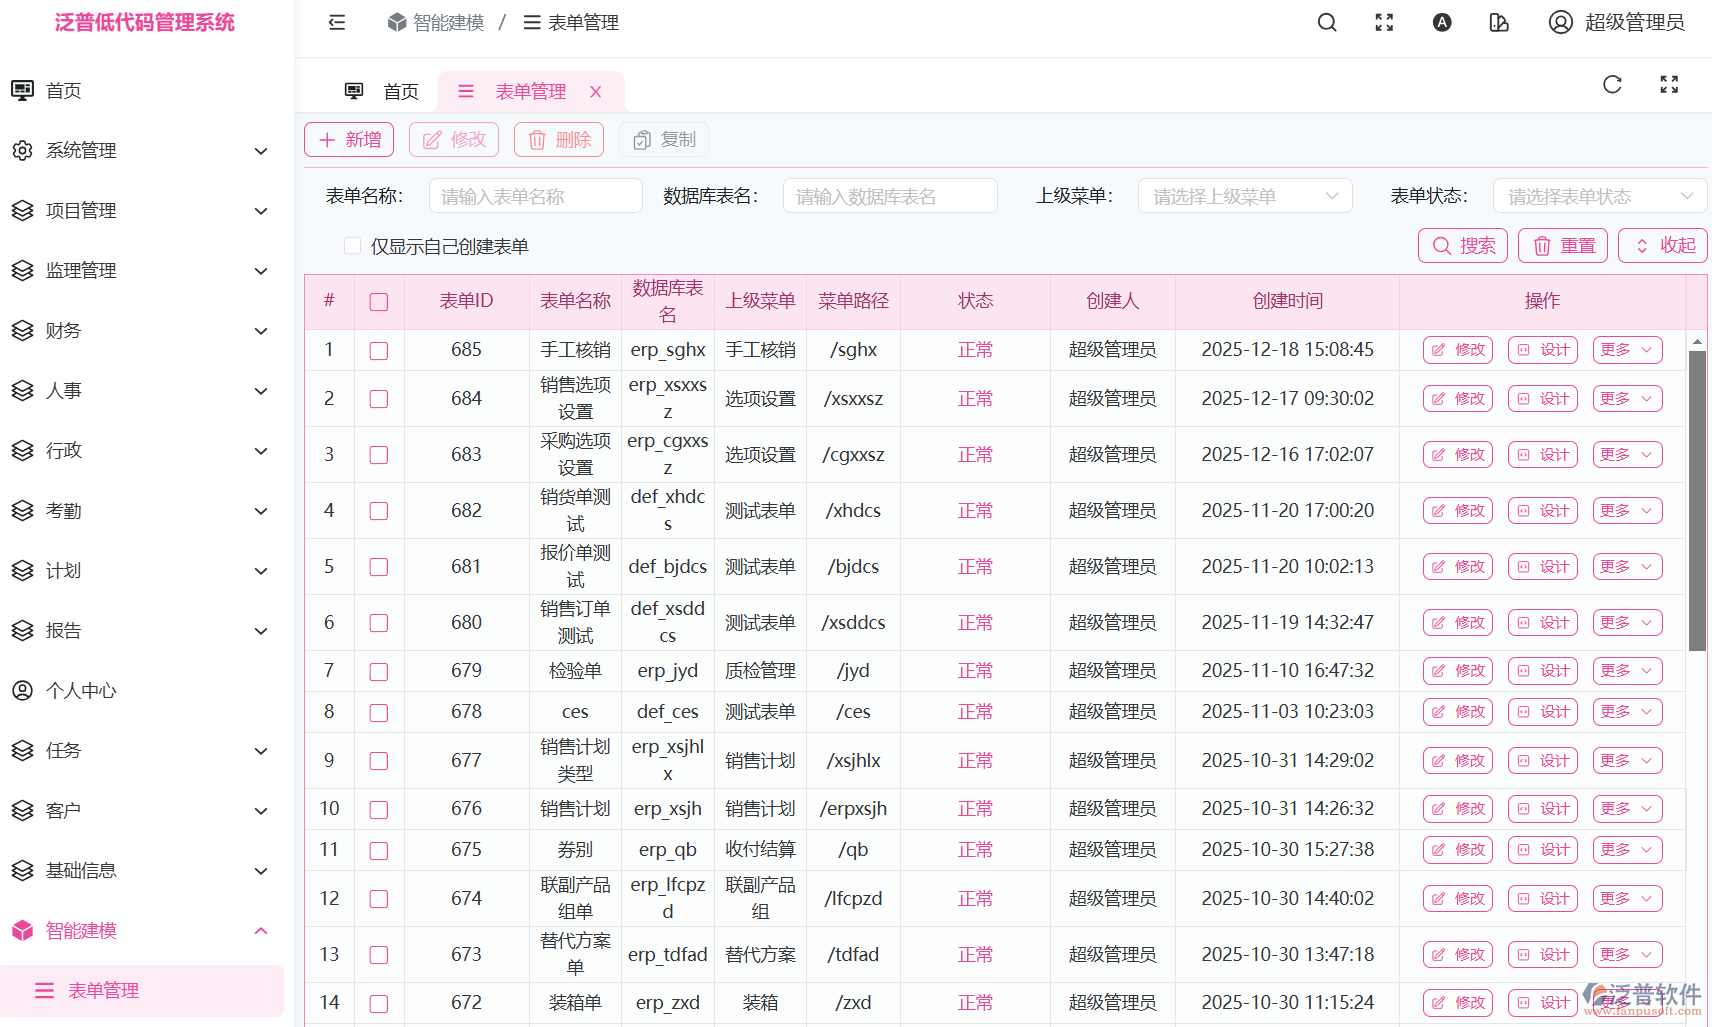Screen dimensions: 1712x1027
Task: Select all rows via the header checkbox
Action: coord(378,301)
